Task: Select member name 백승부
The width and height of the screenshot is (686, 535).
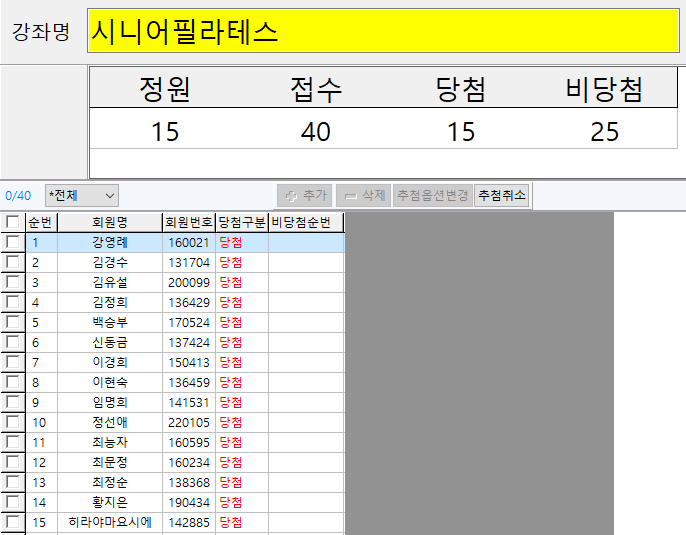Action: pyautogui.click(x=110, y=322)
